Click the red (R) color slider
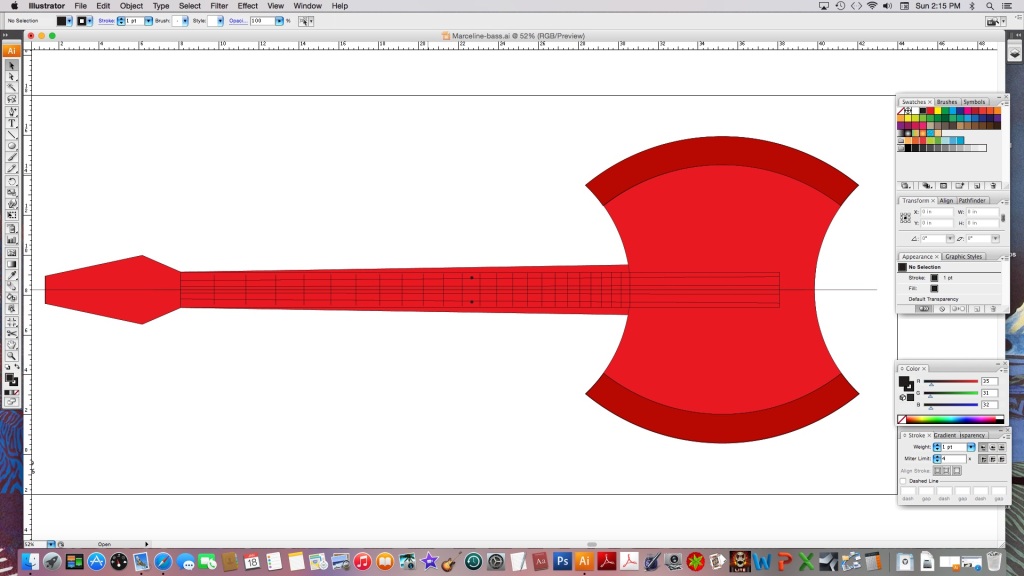The height and width of the screenshot is (576, 1024). click(x=951, y=381)
